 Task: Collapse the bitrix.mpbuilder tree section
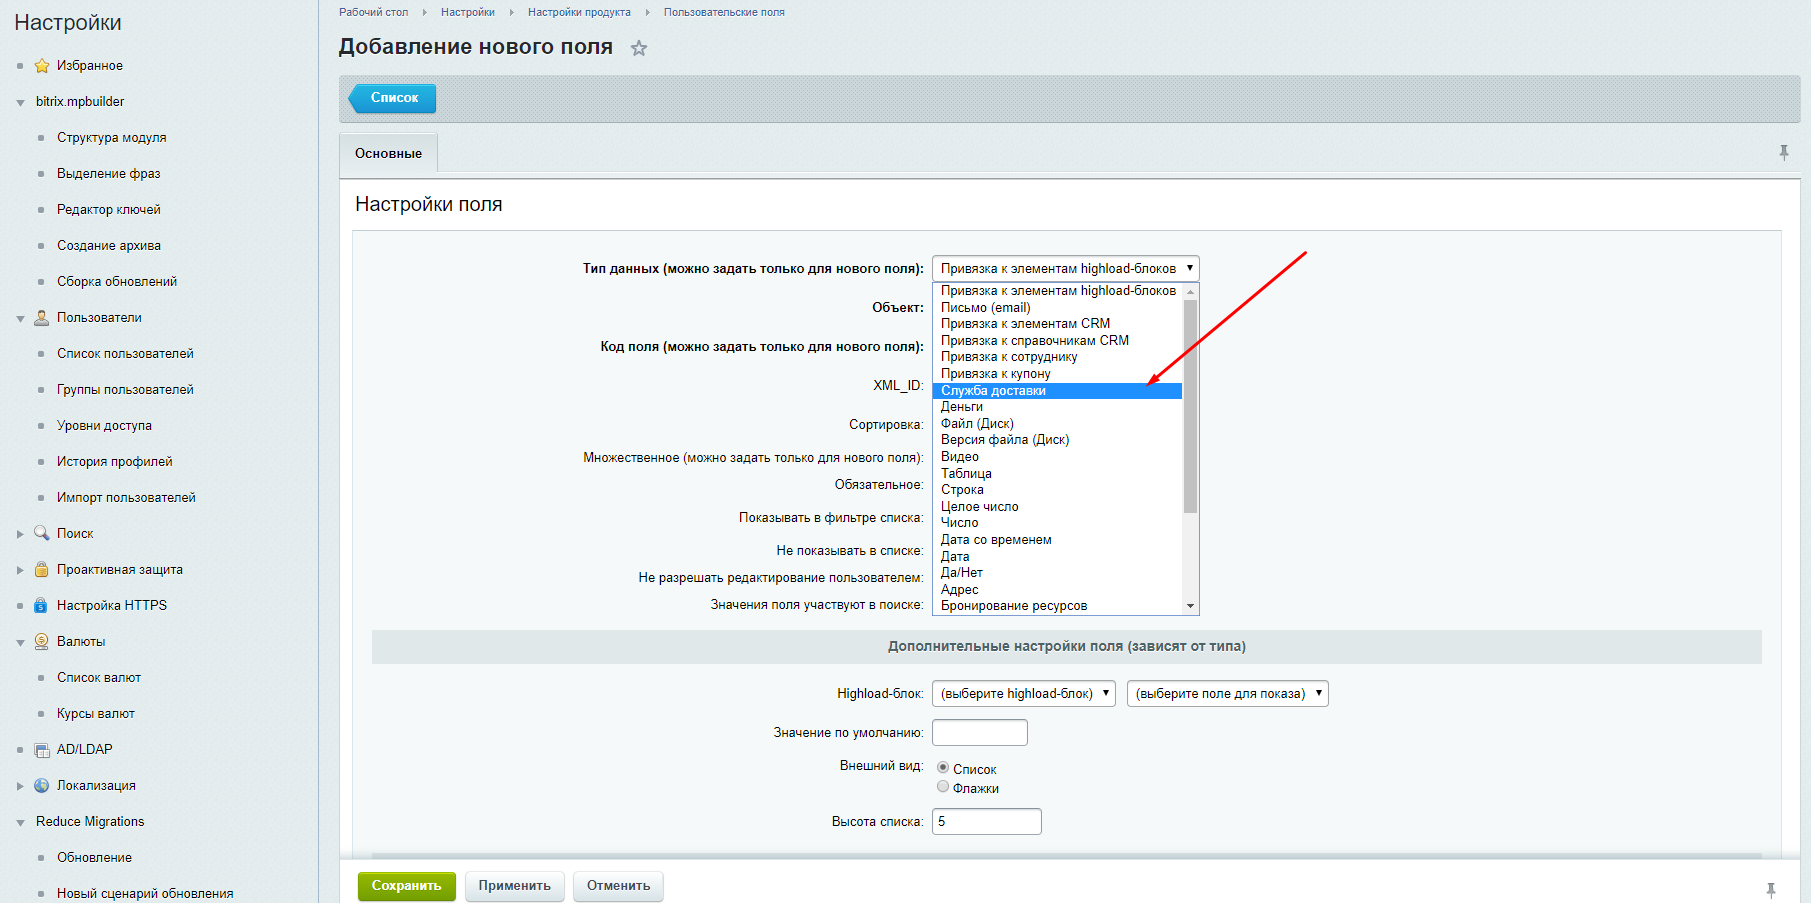point(20,102)
